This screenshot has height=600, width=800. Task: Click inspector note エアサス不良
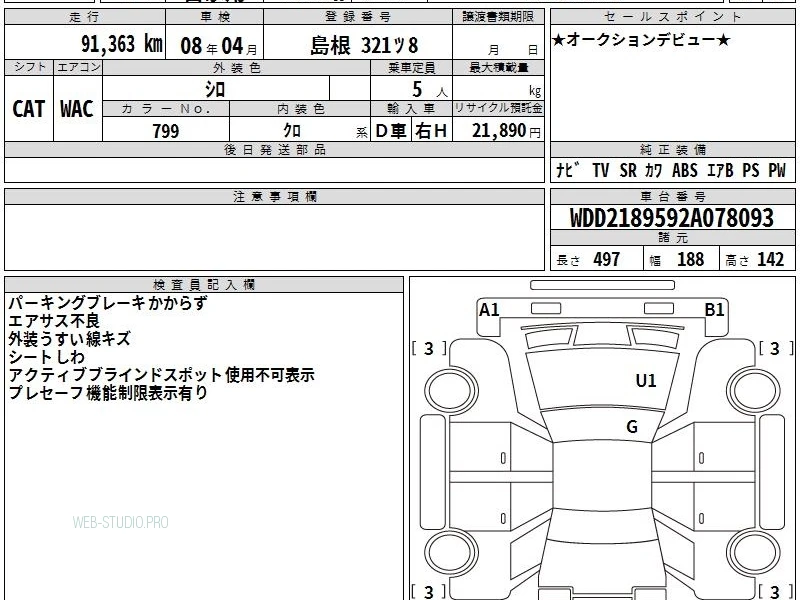point(54,321)
